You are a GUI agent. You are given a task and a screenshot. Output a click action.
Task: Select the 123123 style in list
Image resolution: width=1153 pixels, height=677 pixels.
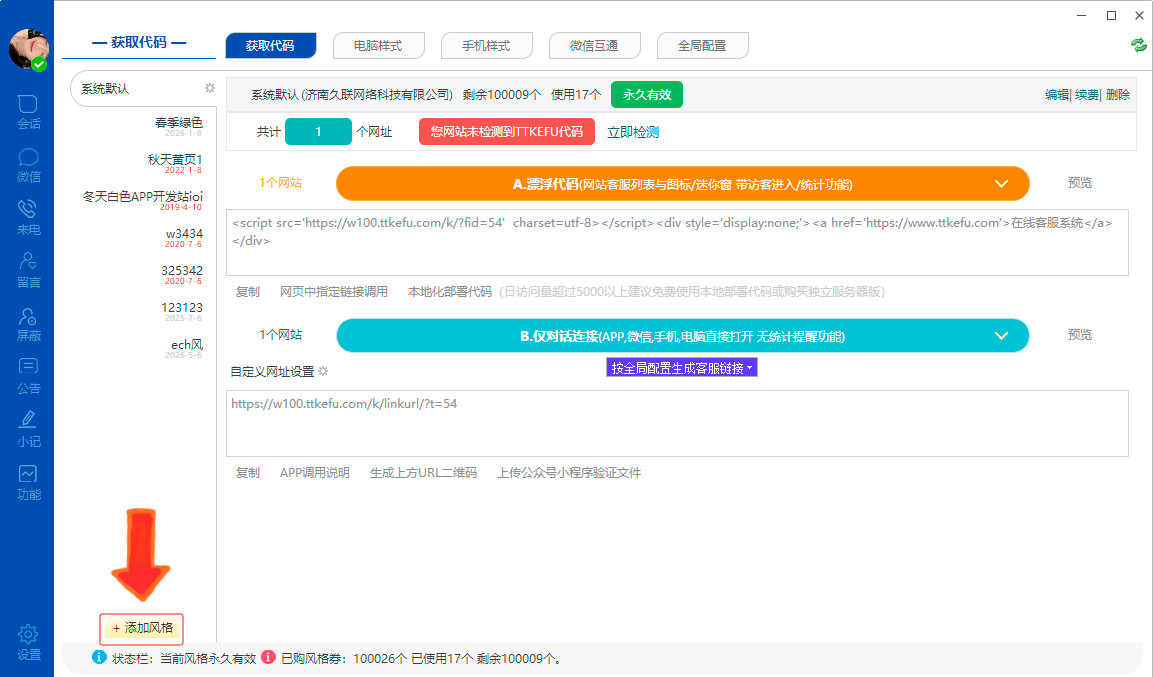pos(182,307)
